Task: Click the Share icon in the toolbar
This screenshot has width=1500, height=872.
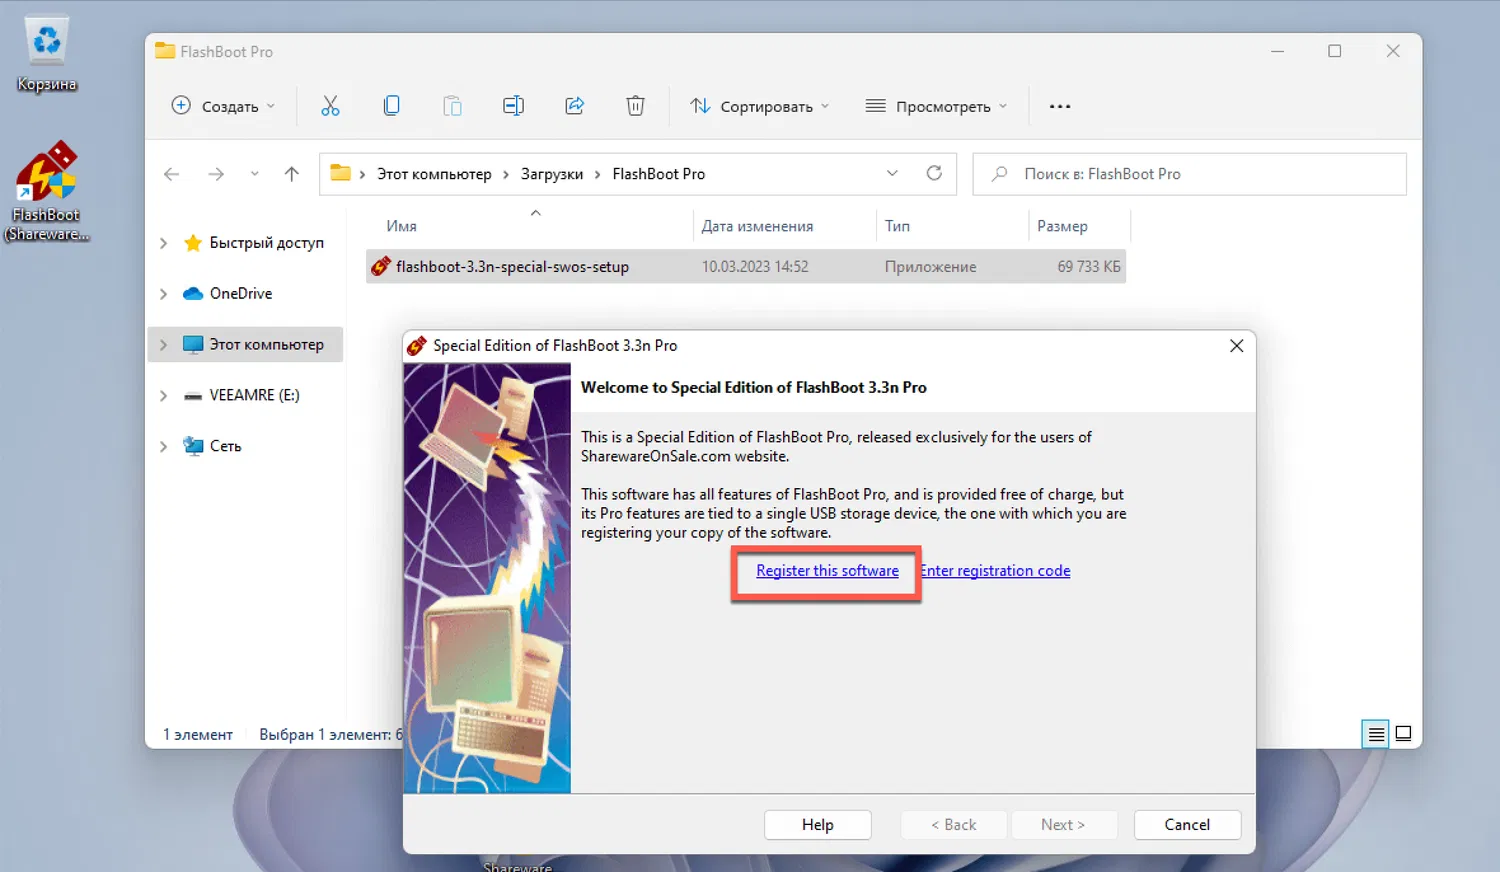Action: [x=574, y=105]
